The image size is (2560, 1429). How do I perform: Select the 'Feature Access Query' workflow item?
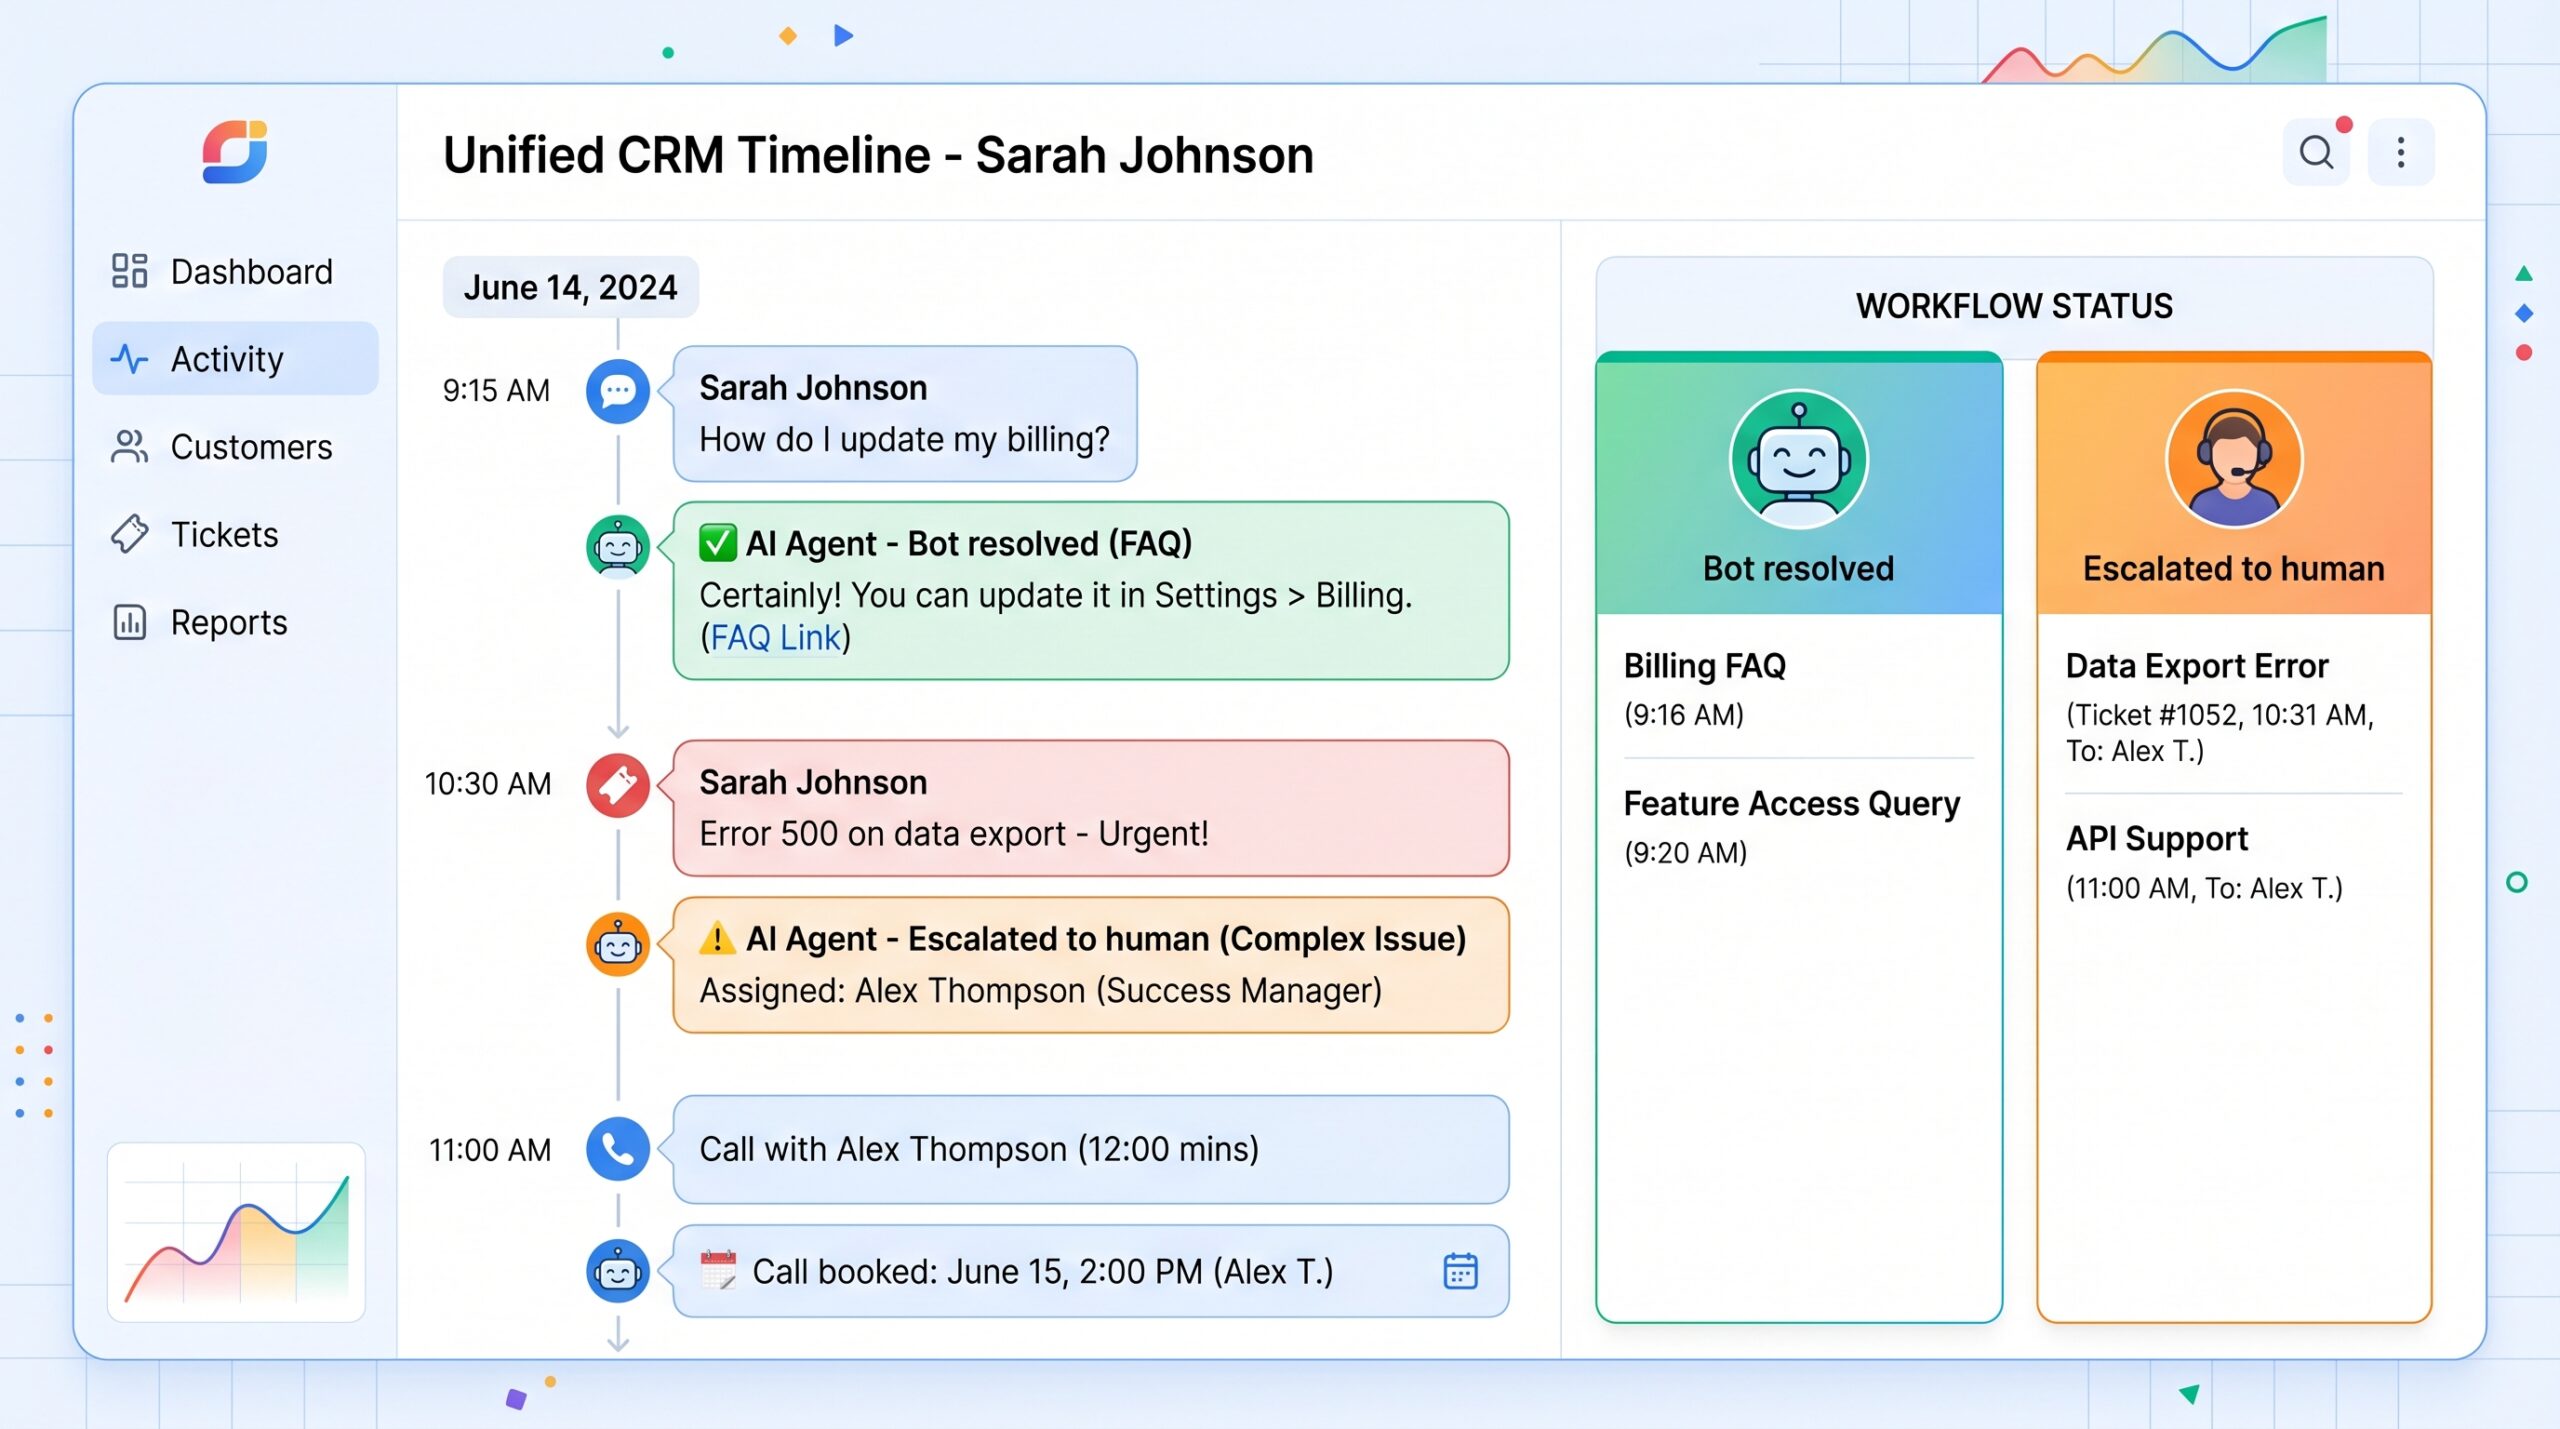tap(1798, 827)
